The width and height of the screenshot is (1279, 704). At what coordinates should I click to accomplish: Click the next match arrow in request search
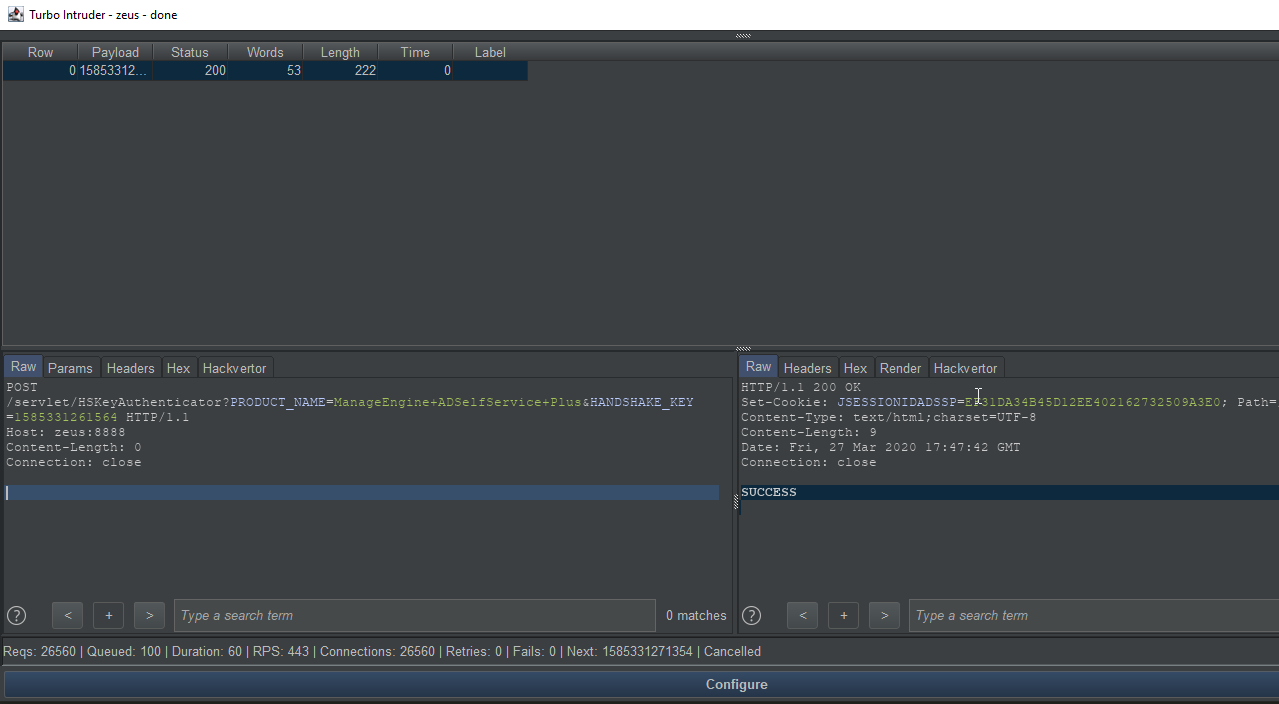[x=149, y=615]
